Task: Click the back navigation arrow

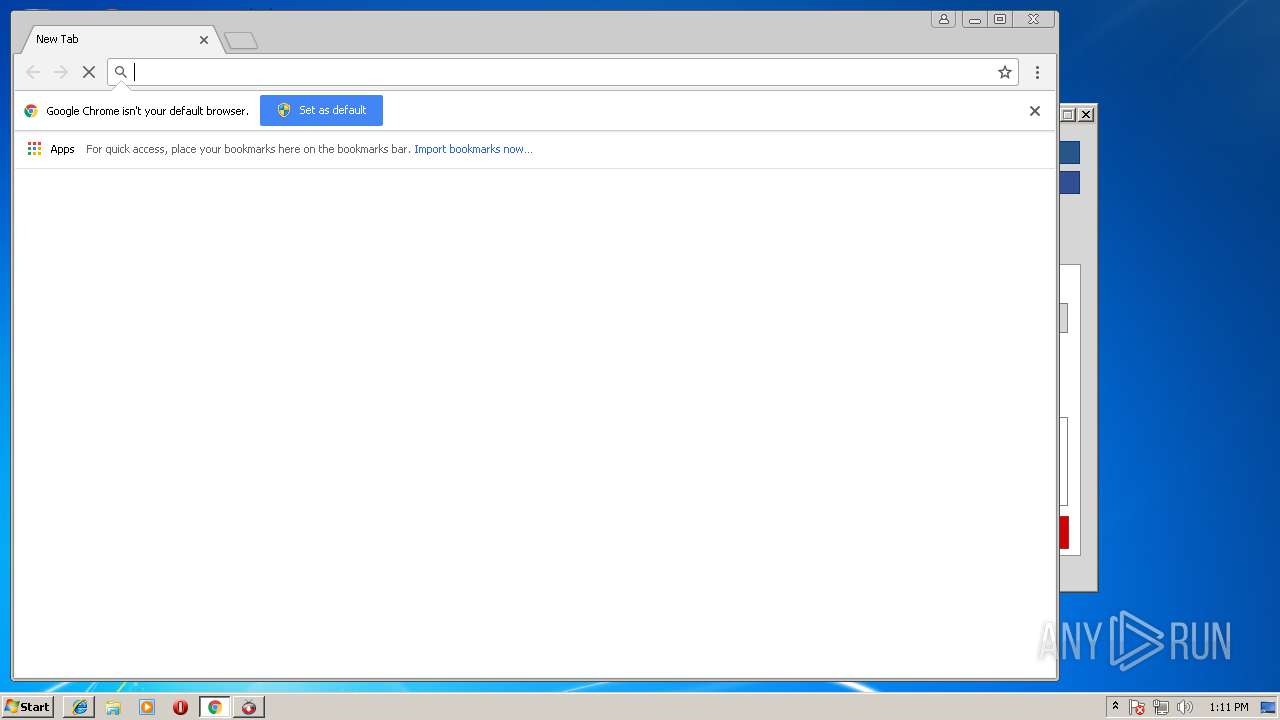Action: pyautogui.click(x=33, y=72)
